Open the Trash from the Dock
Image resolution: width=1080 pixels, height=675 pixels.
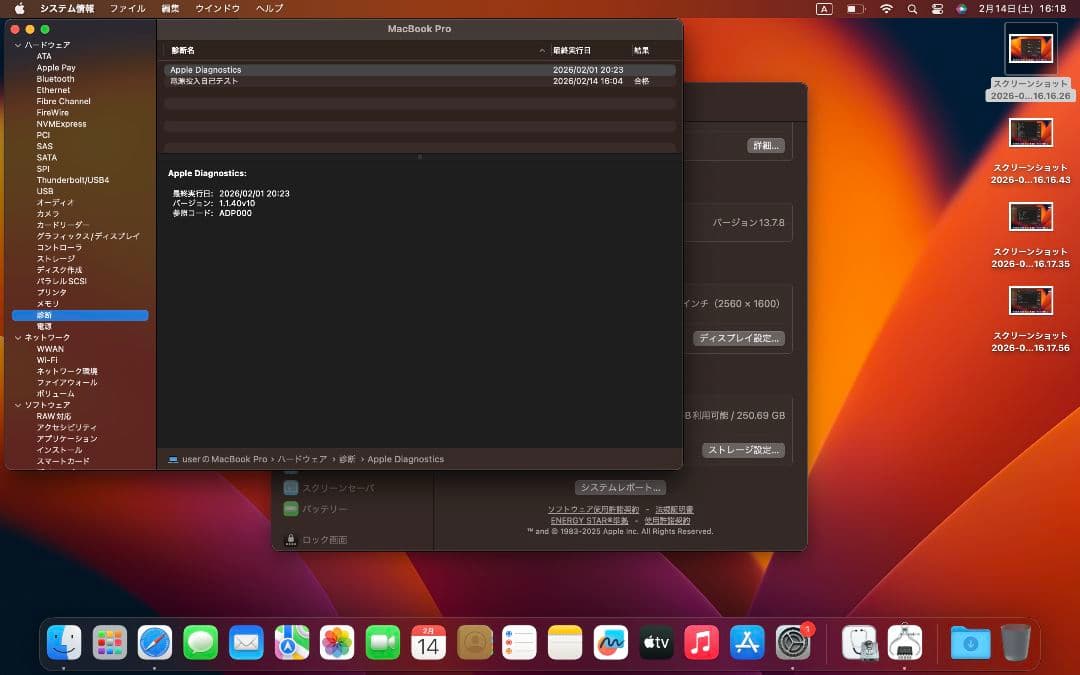[1015, 643]
